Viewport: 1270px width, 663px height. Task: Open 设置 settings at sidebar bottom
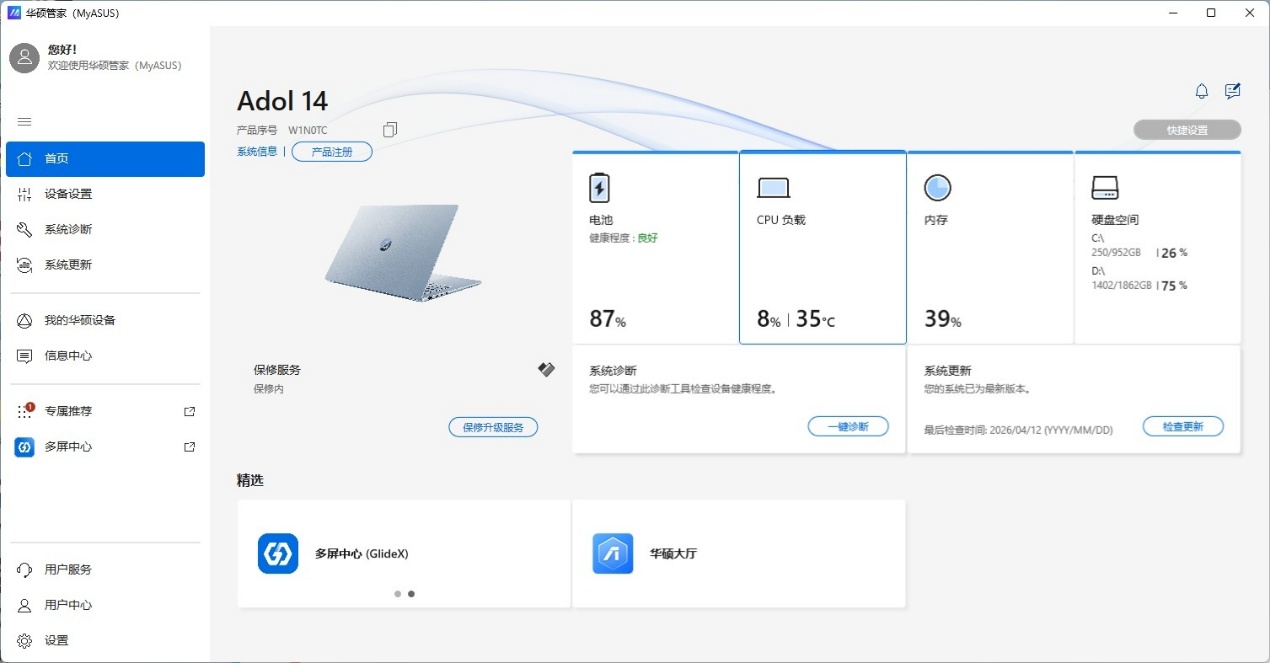105,640
